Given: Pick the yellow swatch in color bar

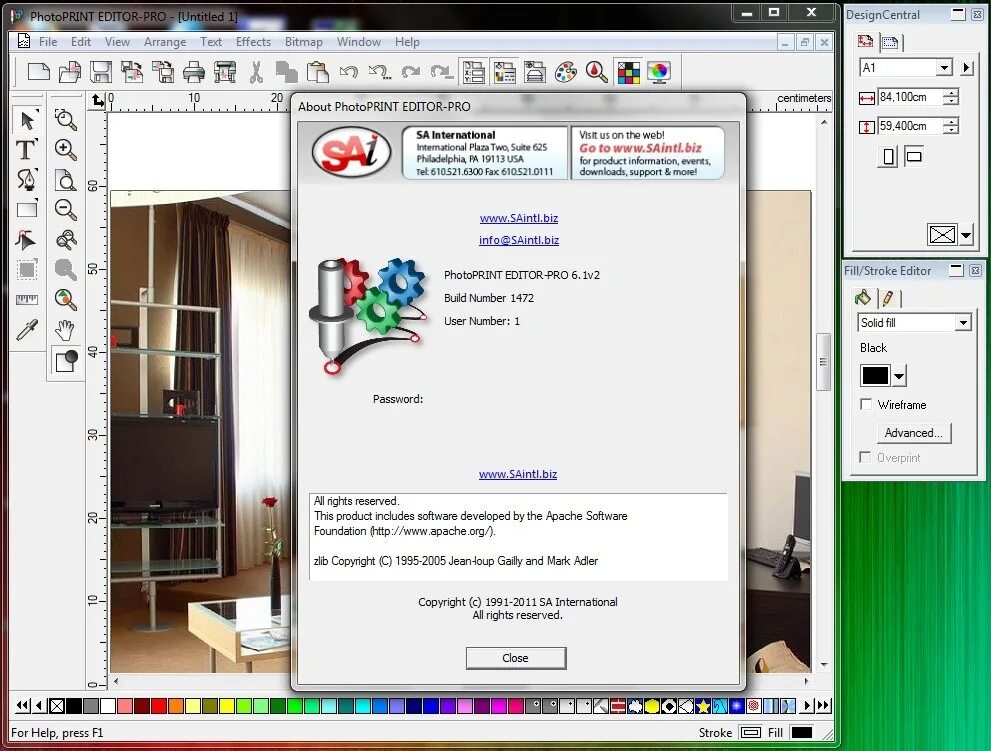Looking at the screenshot, I should (x=228, y=705).
